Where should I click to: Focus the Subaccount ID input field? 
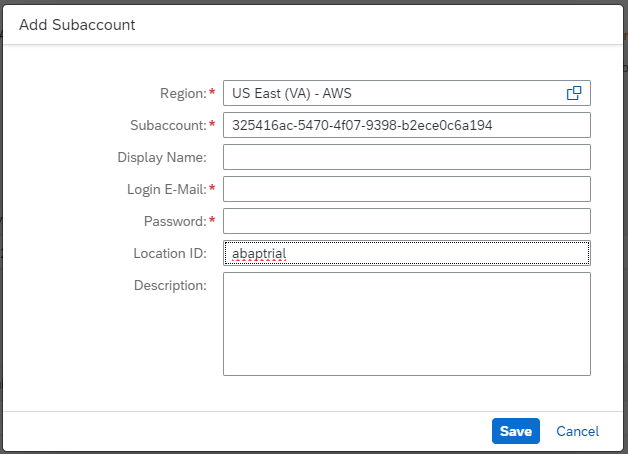coord(406,125)
